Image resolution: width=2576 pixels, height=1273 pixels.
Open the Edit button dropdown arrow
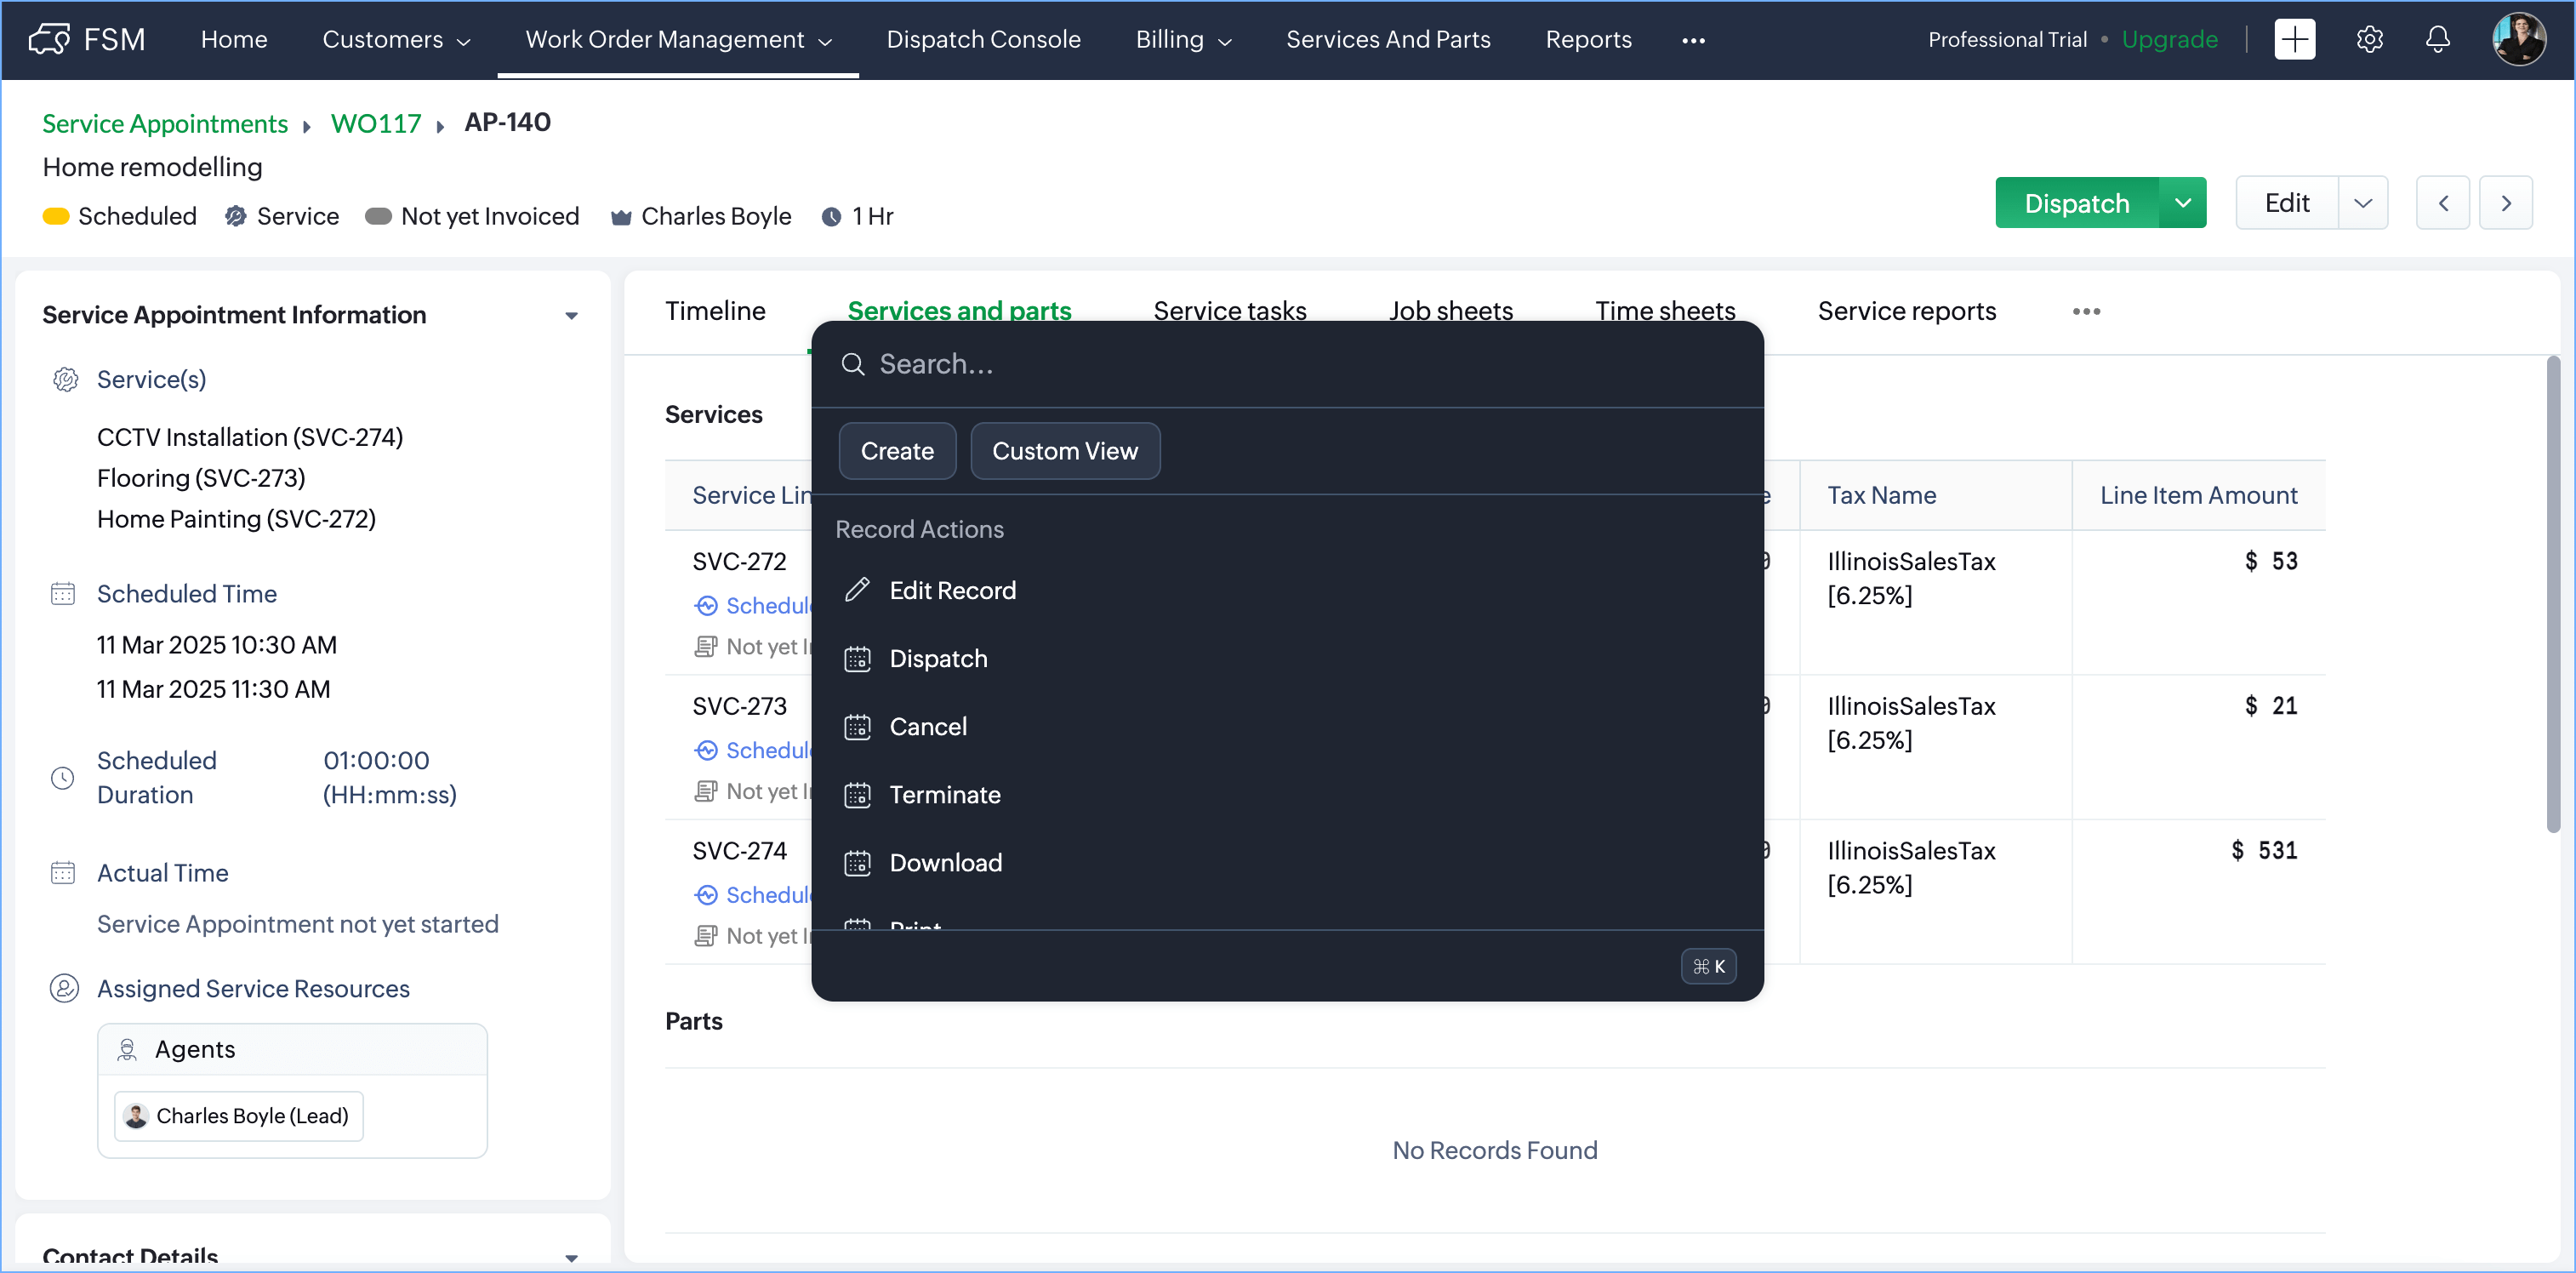[x=2362, y=203]
